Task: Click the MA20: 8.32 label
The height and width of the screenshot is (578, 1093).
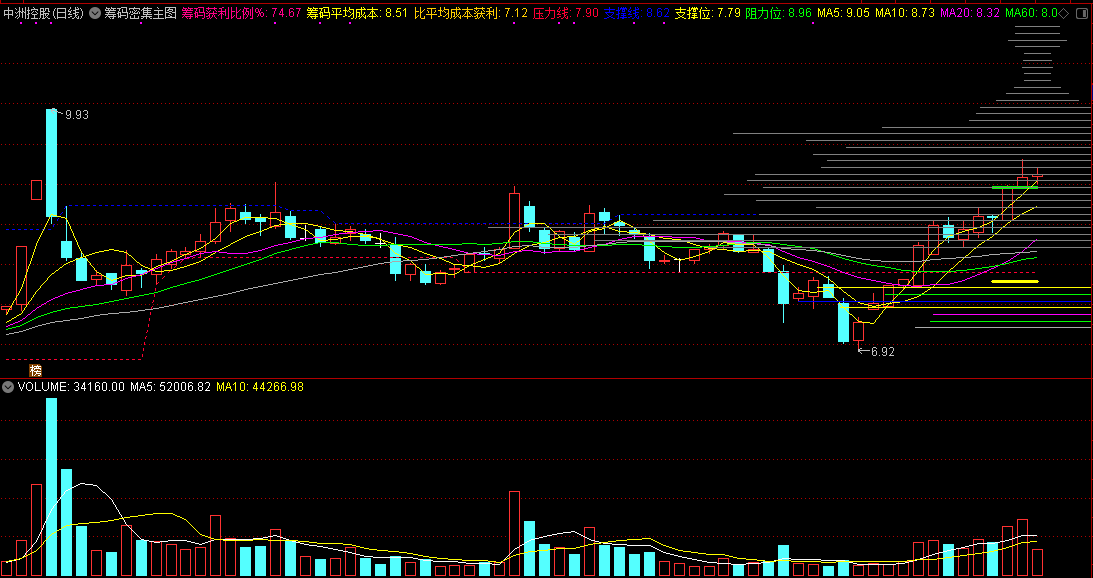Action: [x=970, y=13]
